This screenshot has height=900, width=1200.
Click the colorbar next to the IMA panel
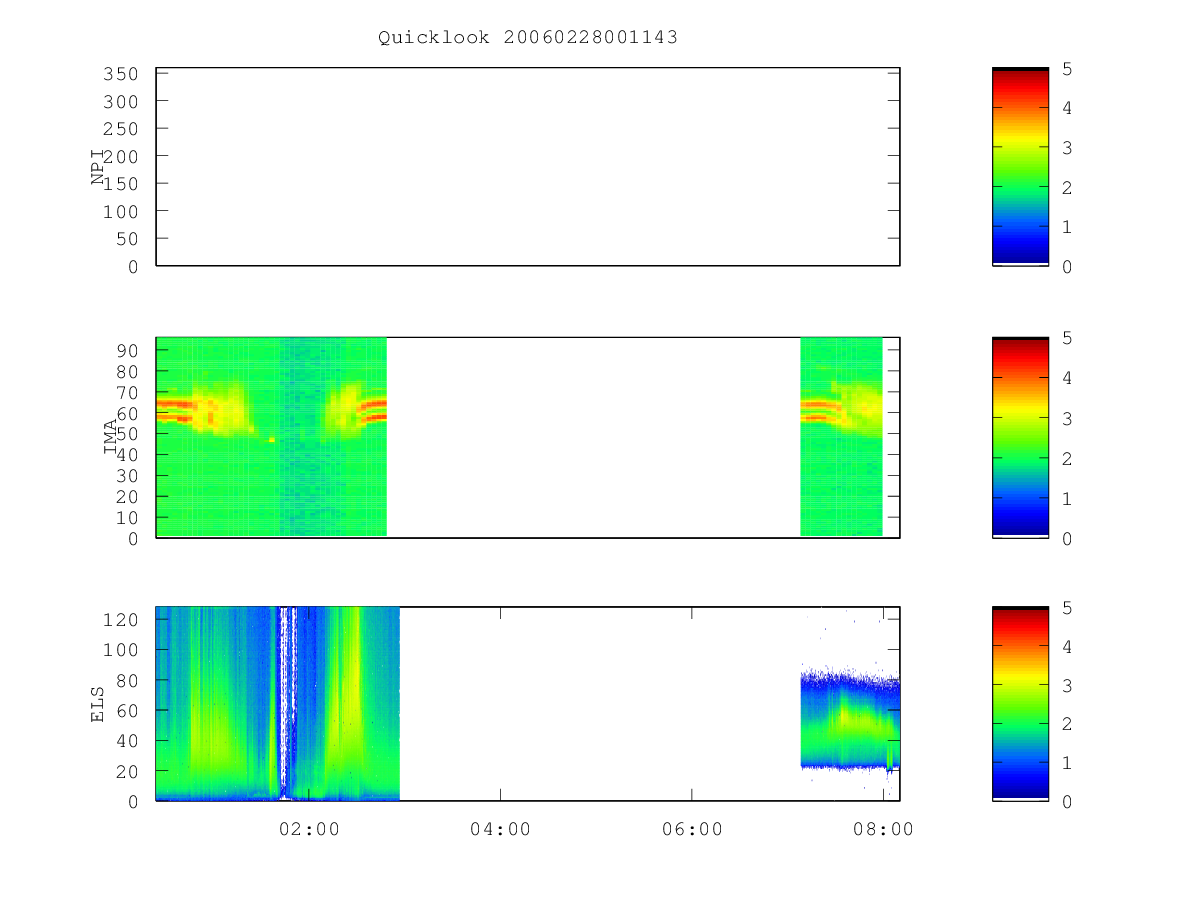coord(1020,438)
